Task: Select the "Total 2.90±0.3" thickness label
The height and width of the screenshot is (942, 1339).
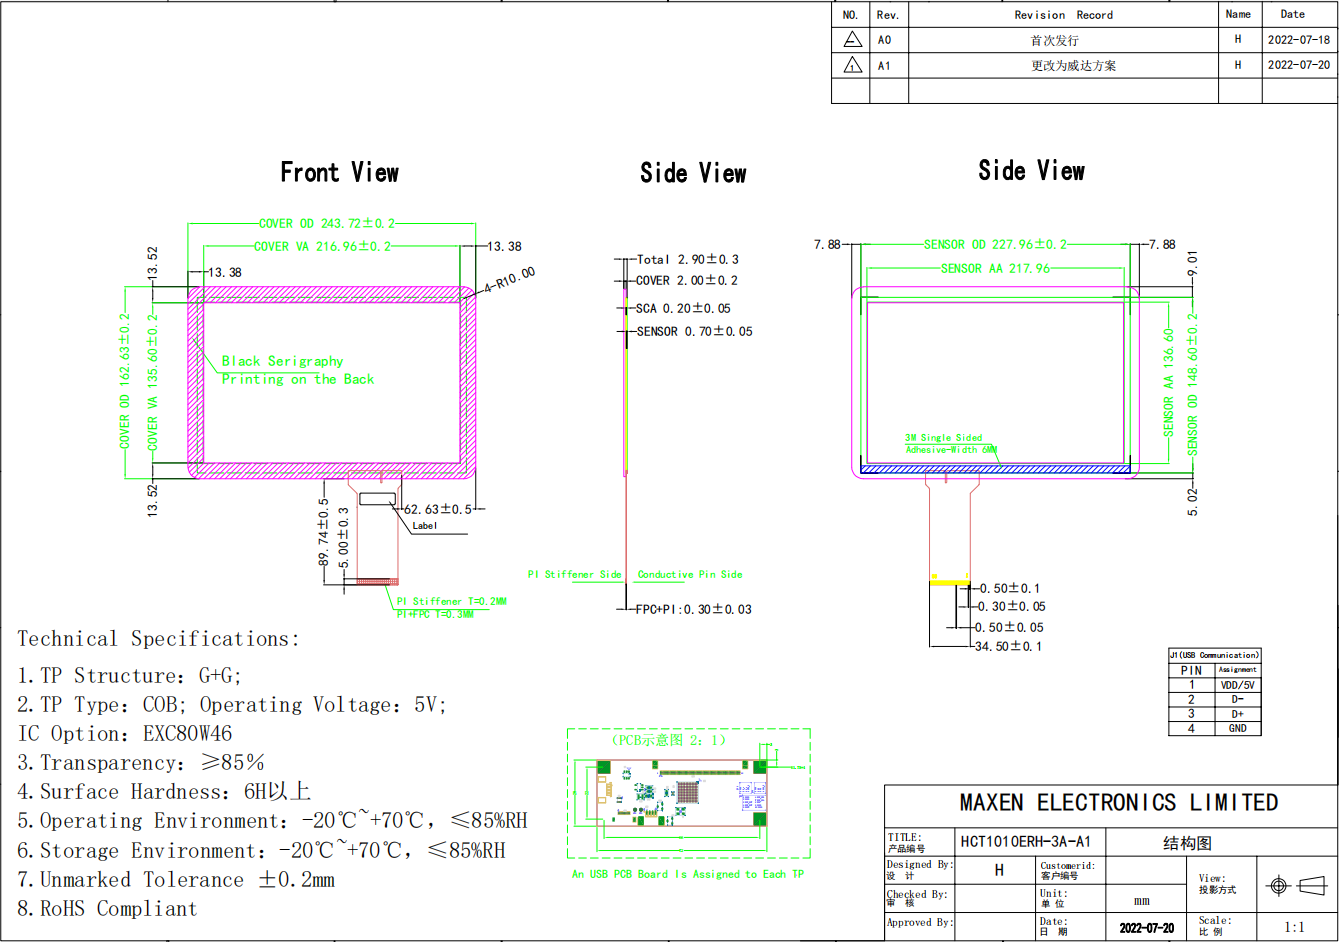Action: [x=688, y=259]
